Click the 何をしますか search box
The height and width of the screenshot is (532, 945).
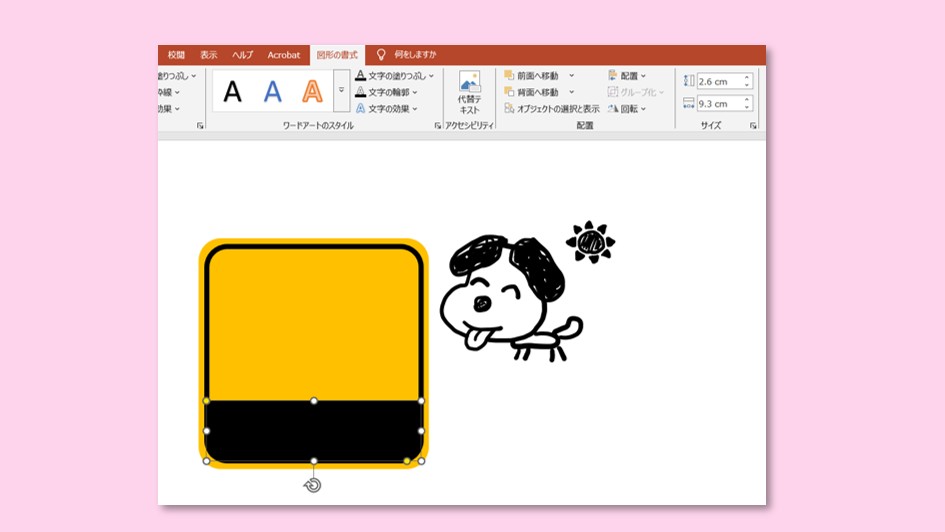[415, 54]
